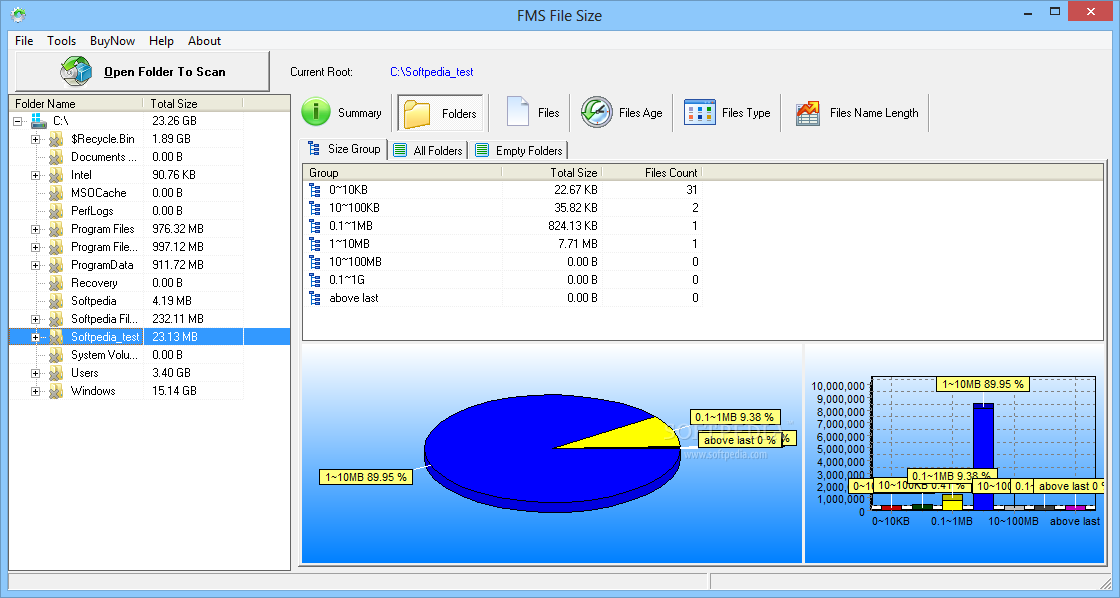The height and width of the screenshot is (598, 1120).
Task: Expand the Softpedia_test folder node
Action: (35, 337)
